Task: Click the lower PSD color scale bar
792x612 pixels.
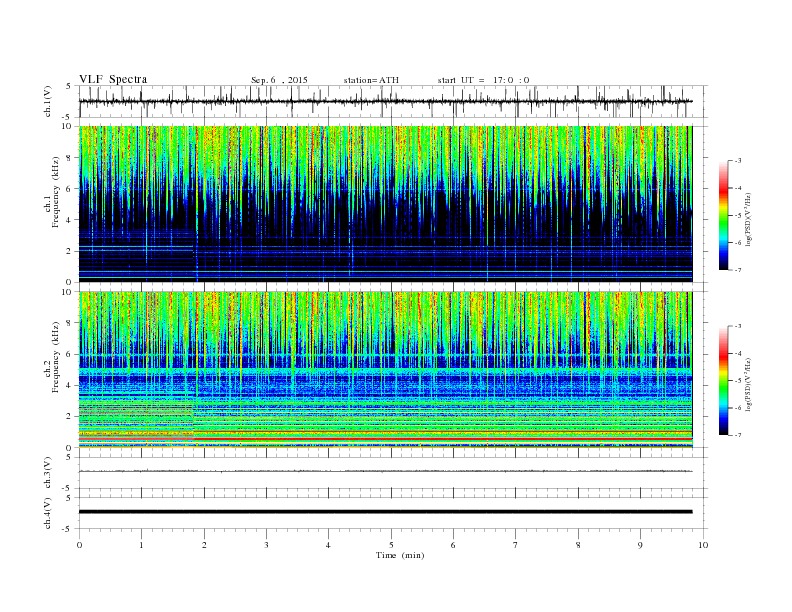Action: click(x=724, y=380)
